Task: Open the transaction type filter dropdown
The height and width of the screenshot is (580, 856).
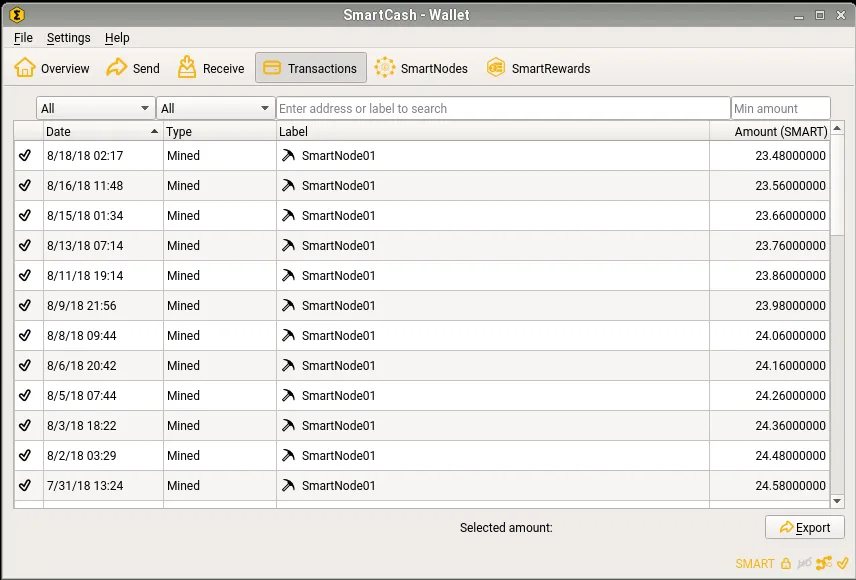Action: pos(215,108)
